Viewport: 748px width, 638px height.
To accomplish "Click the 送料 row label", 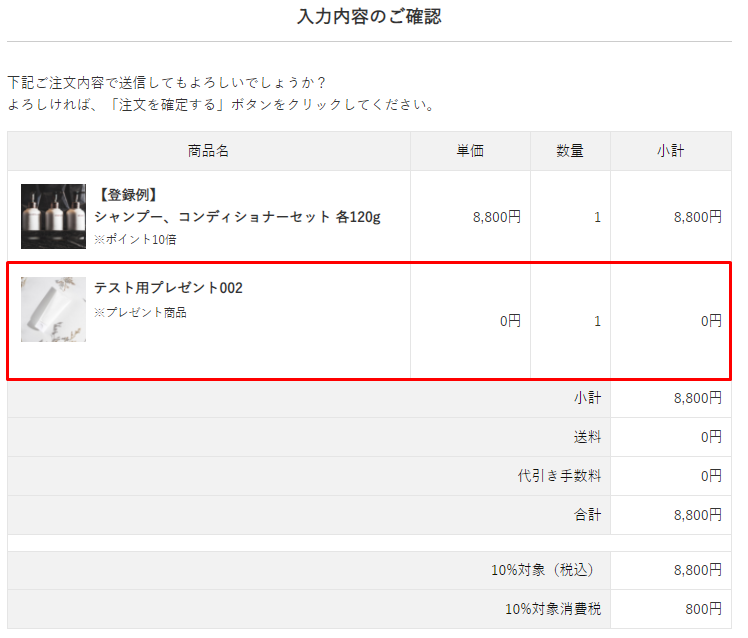I will (587, 437).
